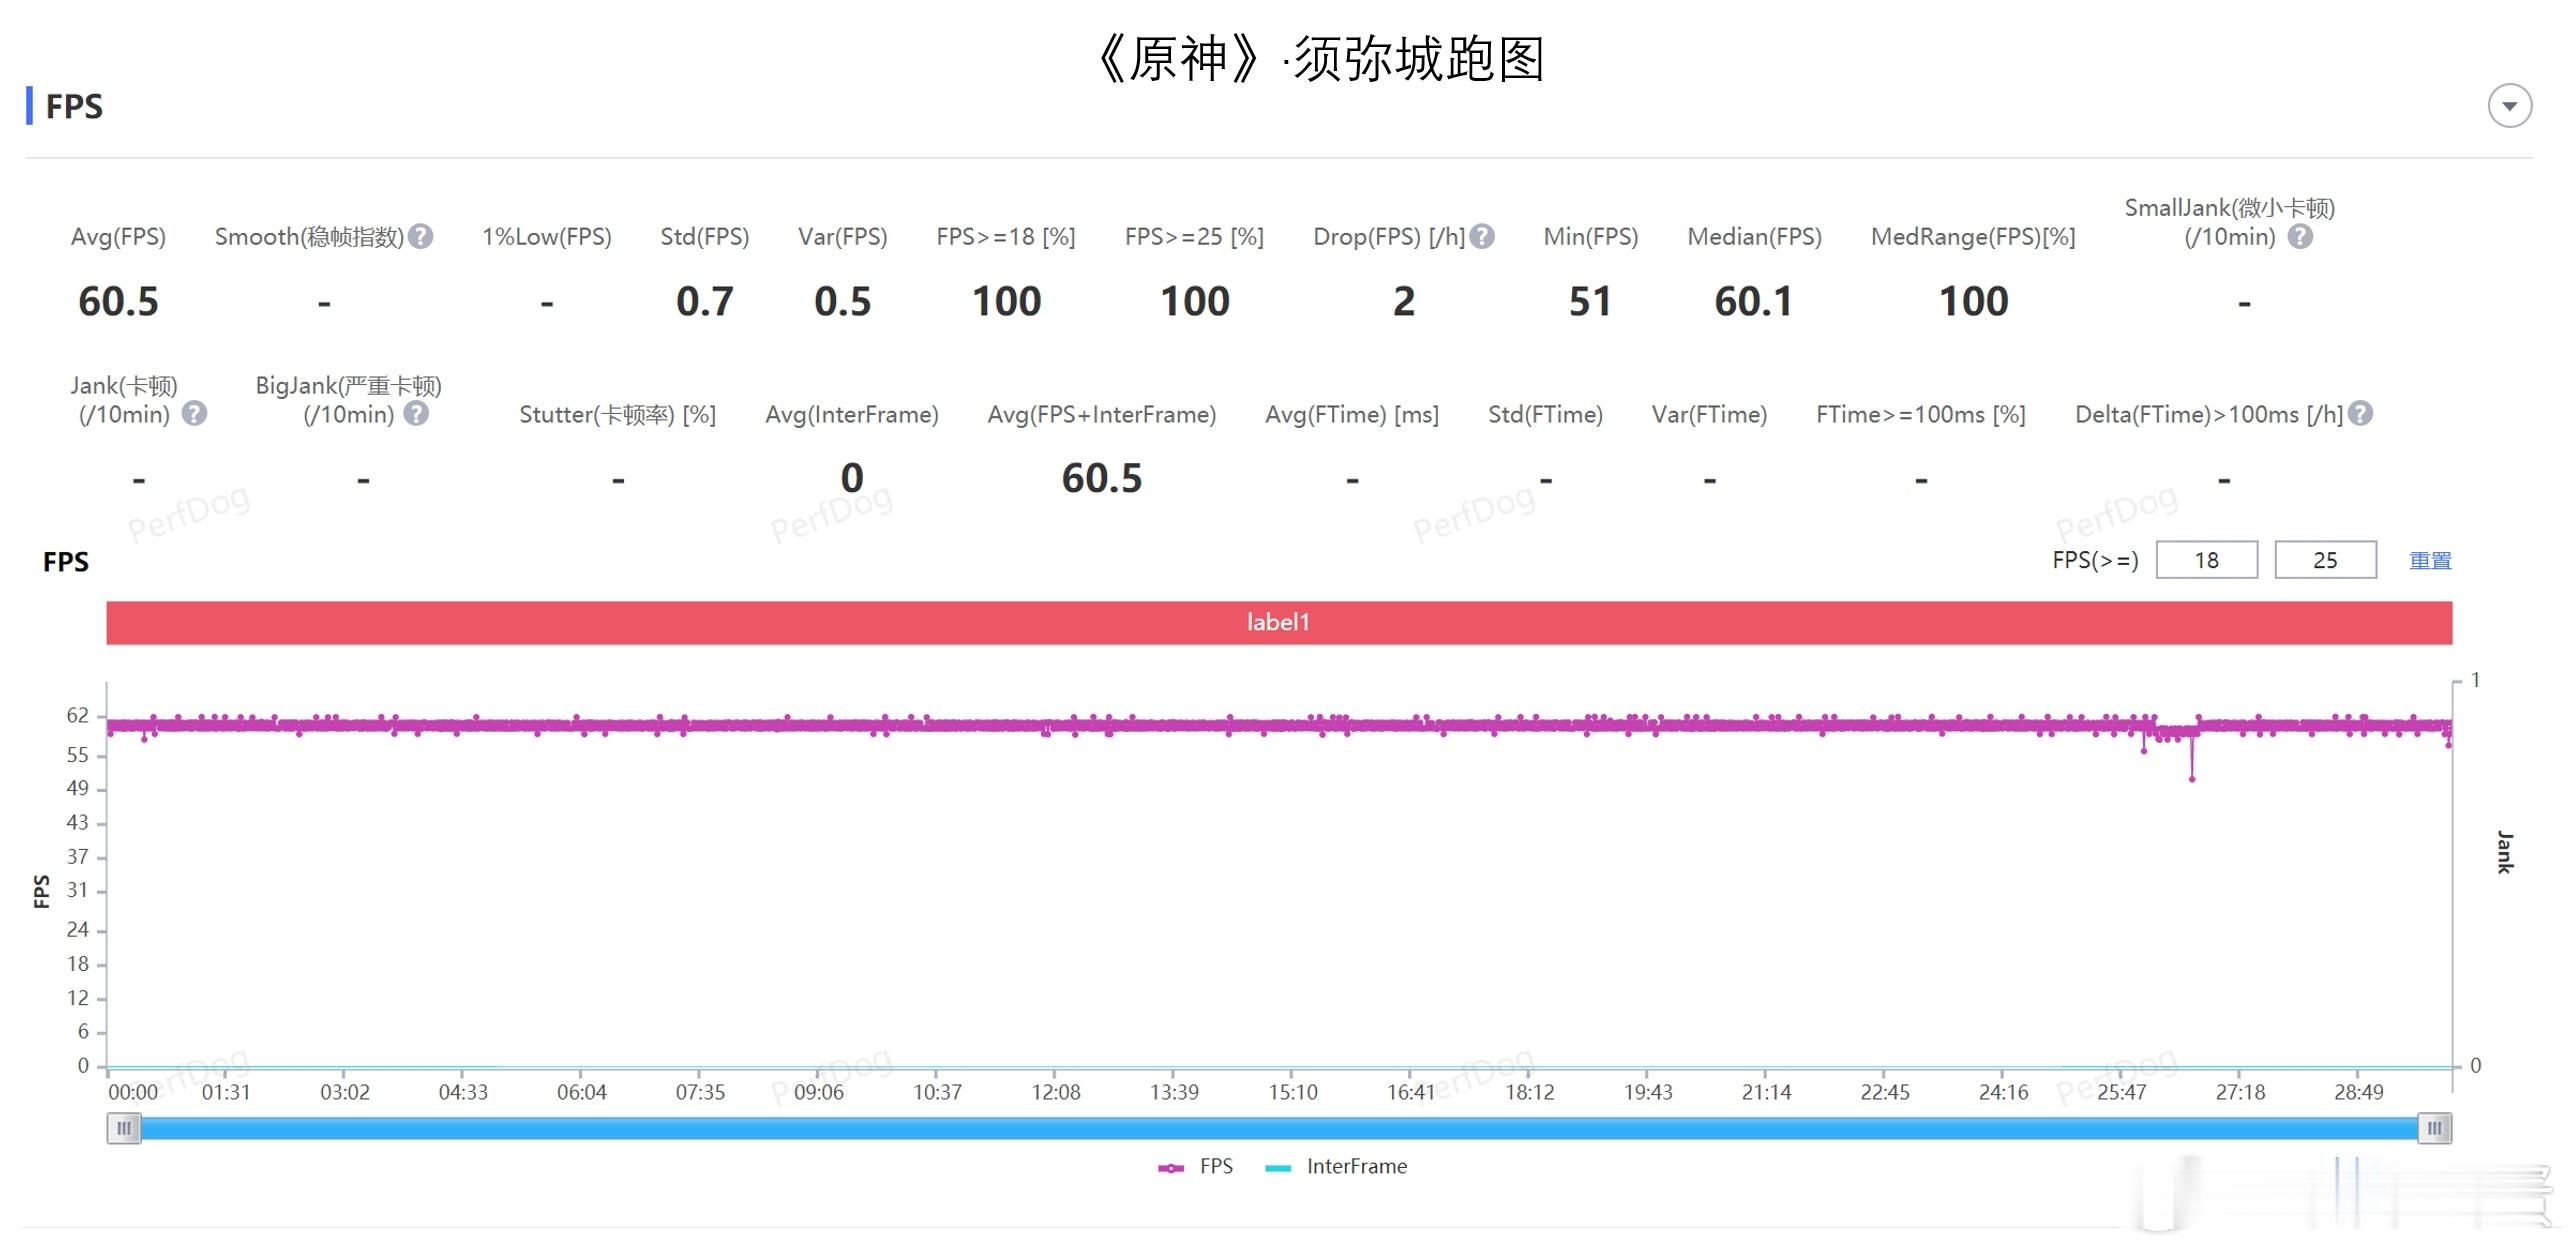Open help icon beside BigJank(严重卡顿)
This screenshot has width=2574, height=1258.
pos(416,413)
